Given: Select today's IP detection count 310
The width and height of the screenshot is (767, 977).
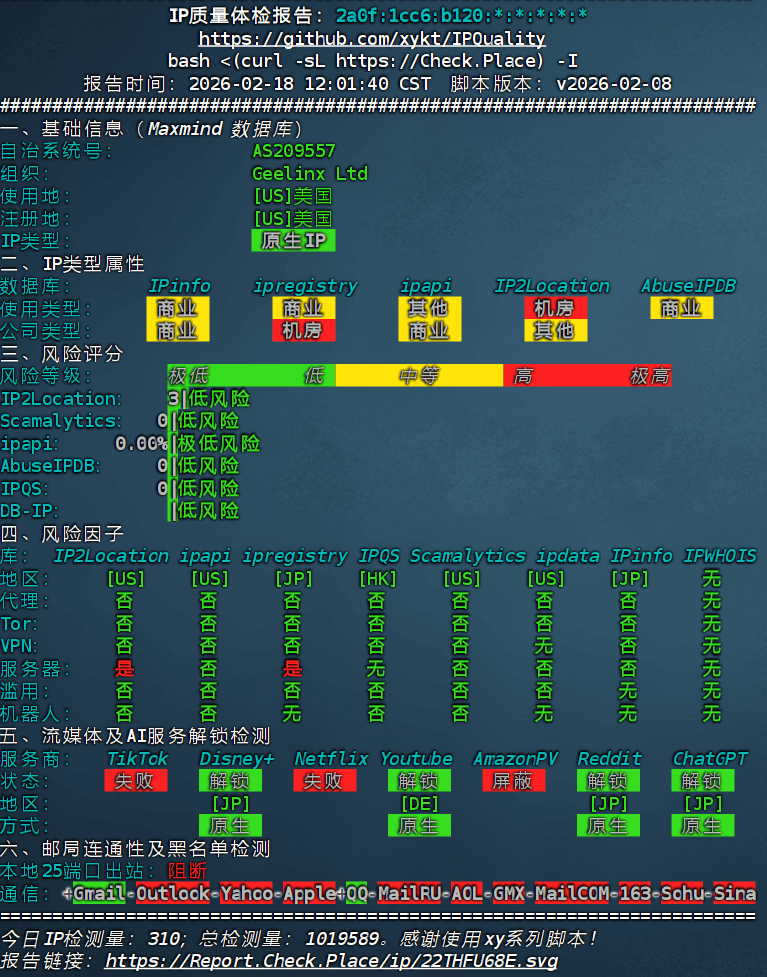Looking at the screenshot, I should click(163, 938).
